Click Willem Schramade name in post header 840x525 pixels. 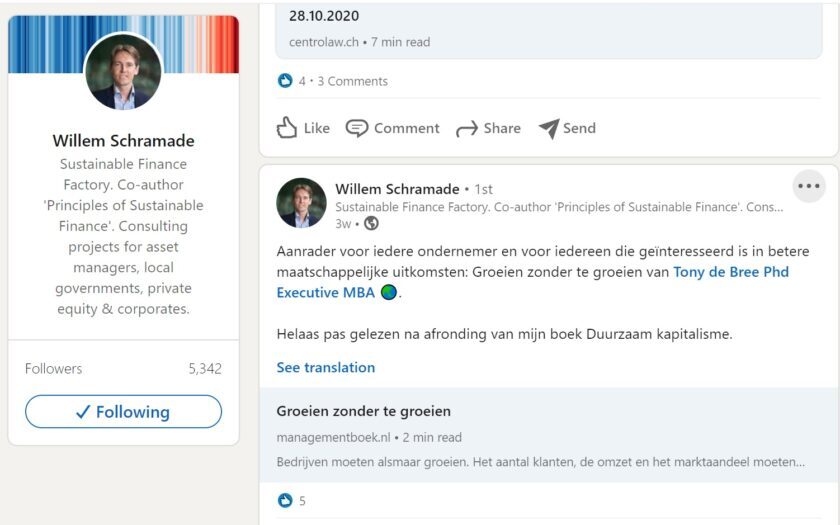pos(398,189)
